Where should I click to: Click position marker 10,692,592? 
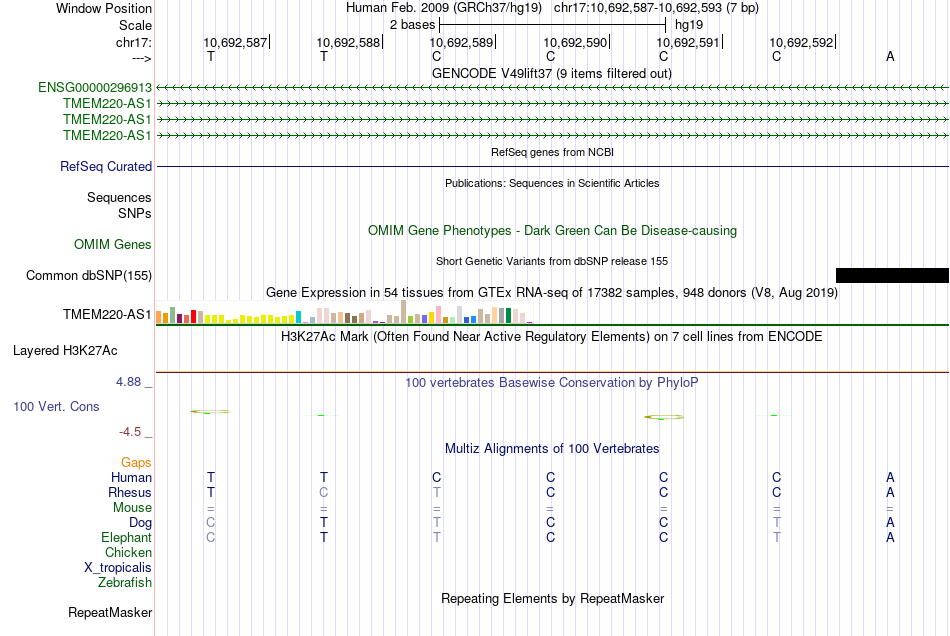coord(803,42)
